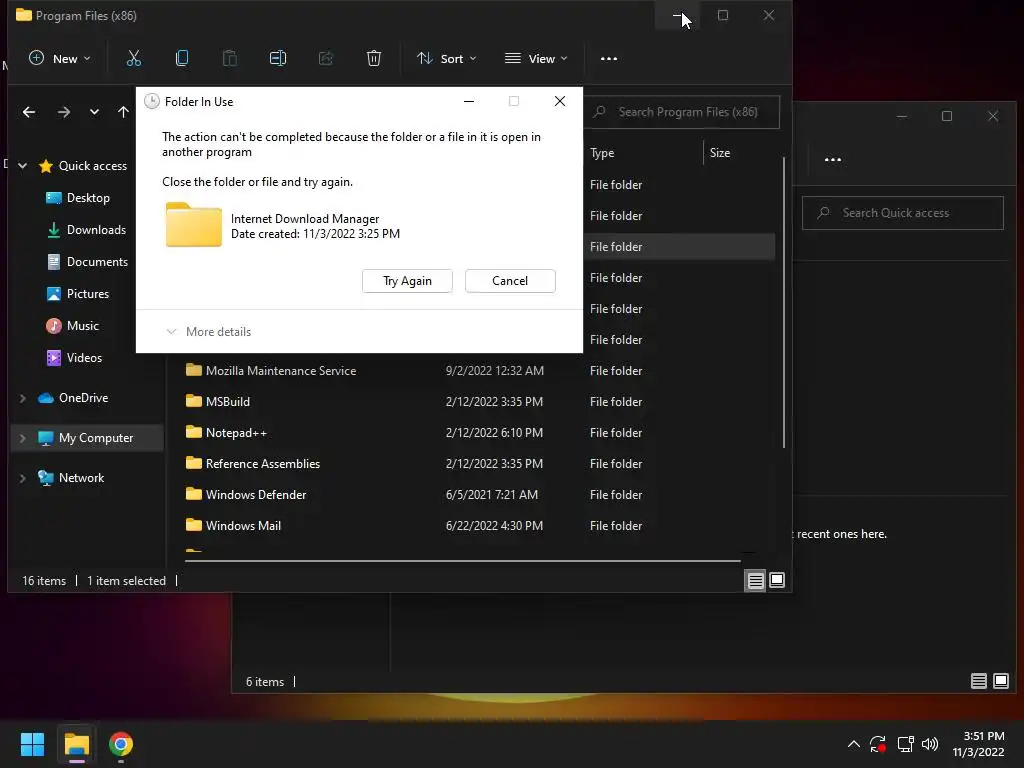This screenshot has height=768, width=1024.
Task: Collapse the Quick access tree node
Action: pos(23,166)
